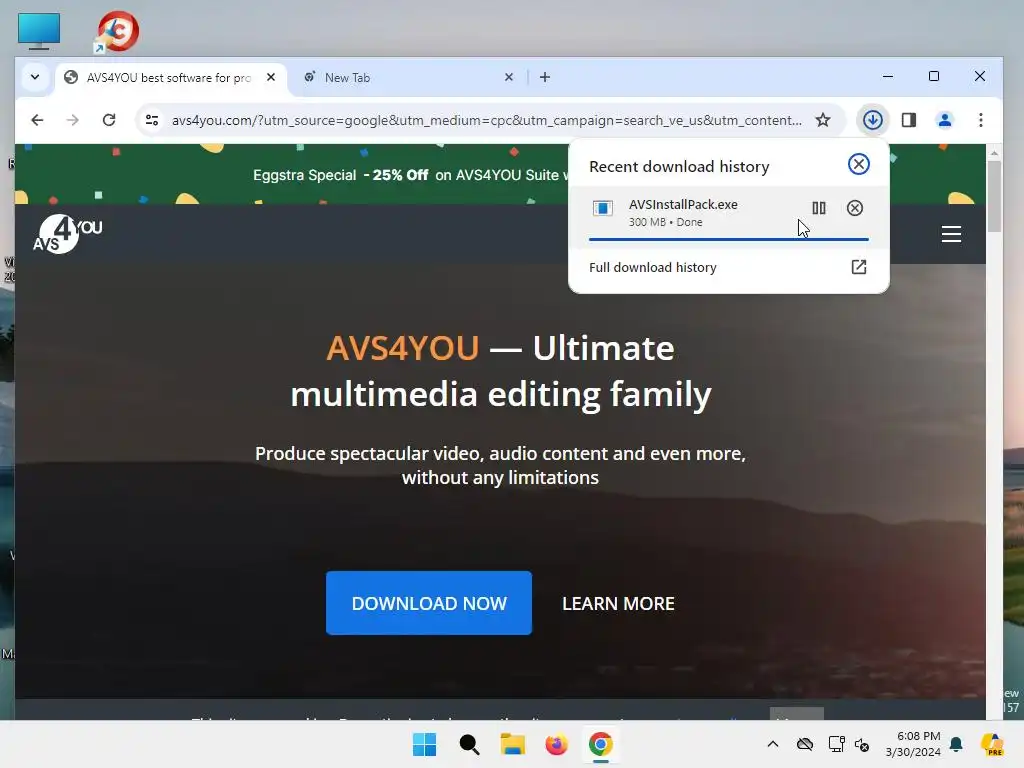Open Windows taskbar search

(469, 744)
